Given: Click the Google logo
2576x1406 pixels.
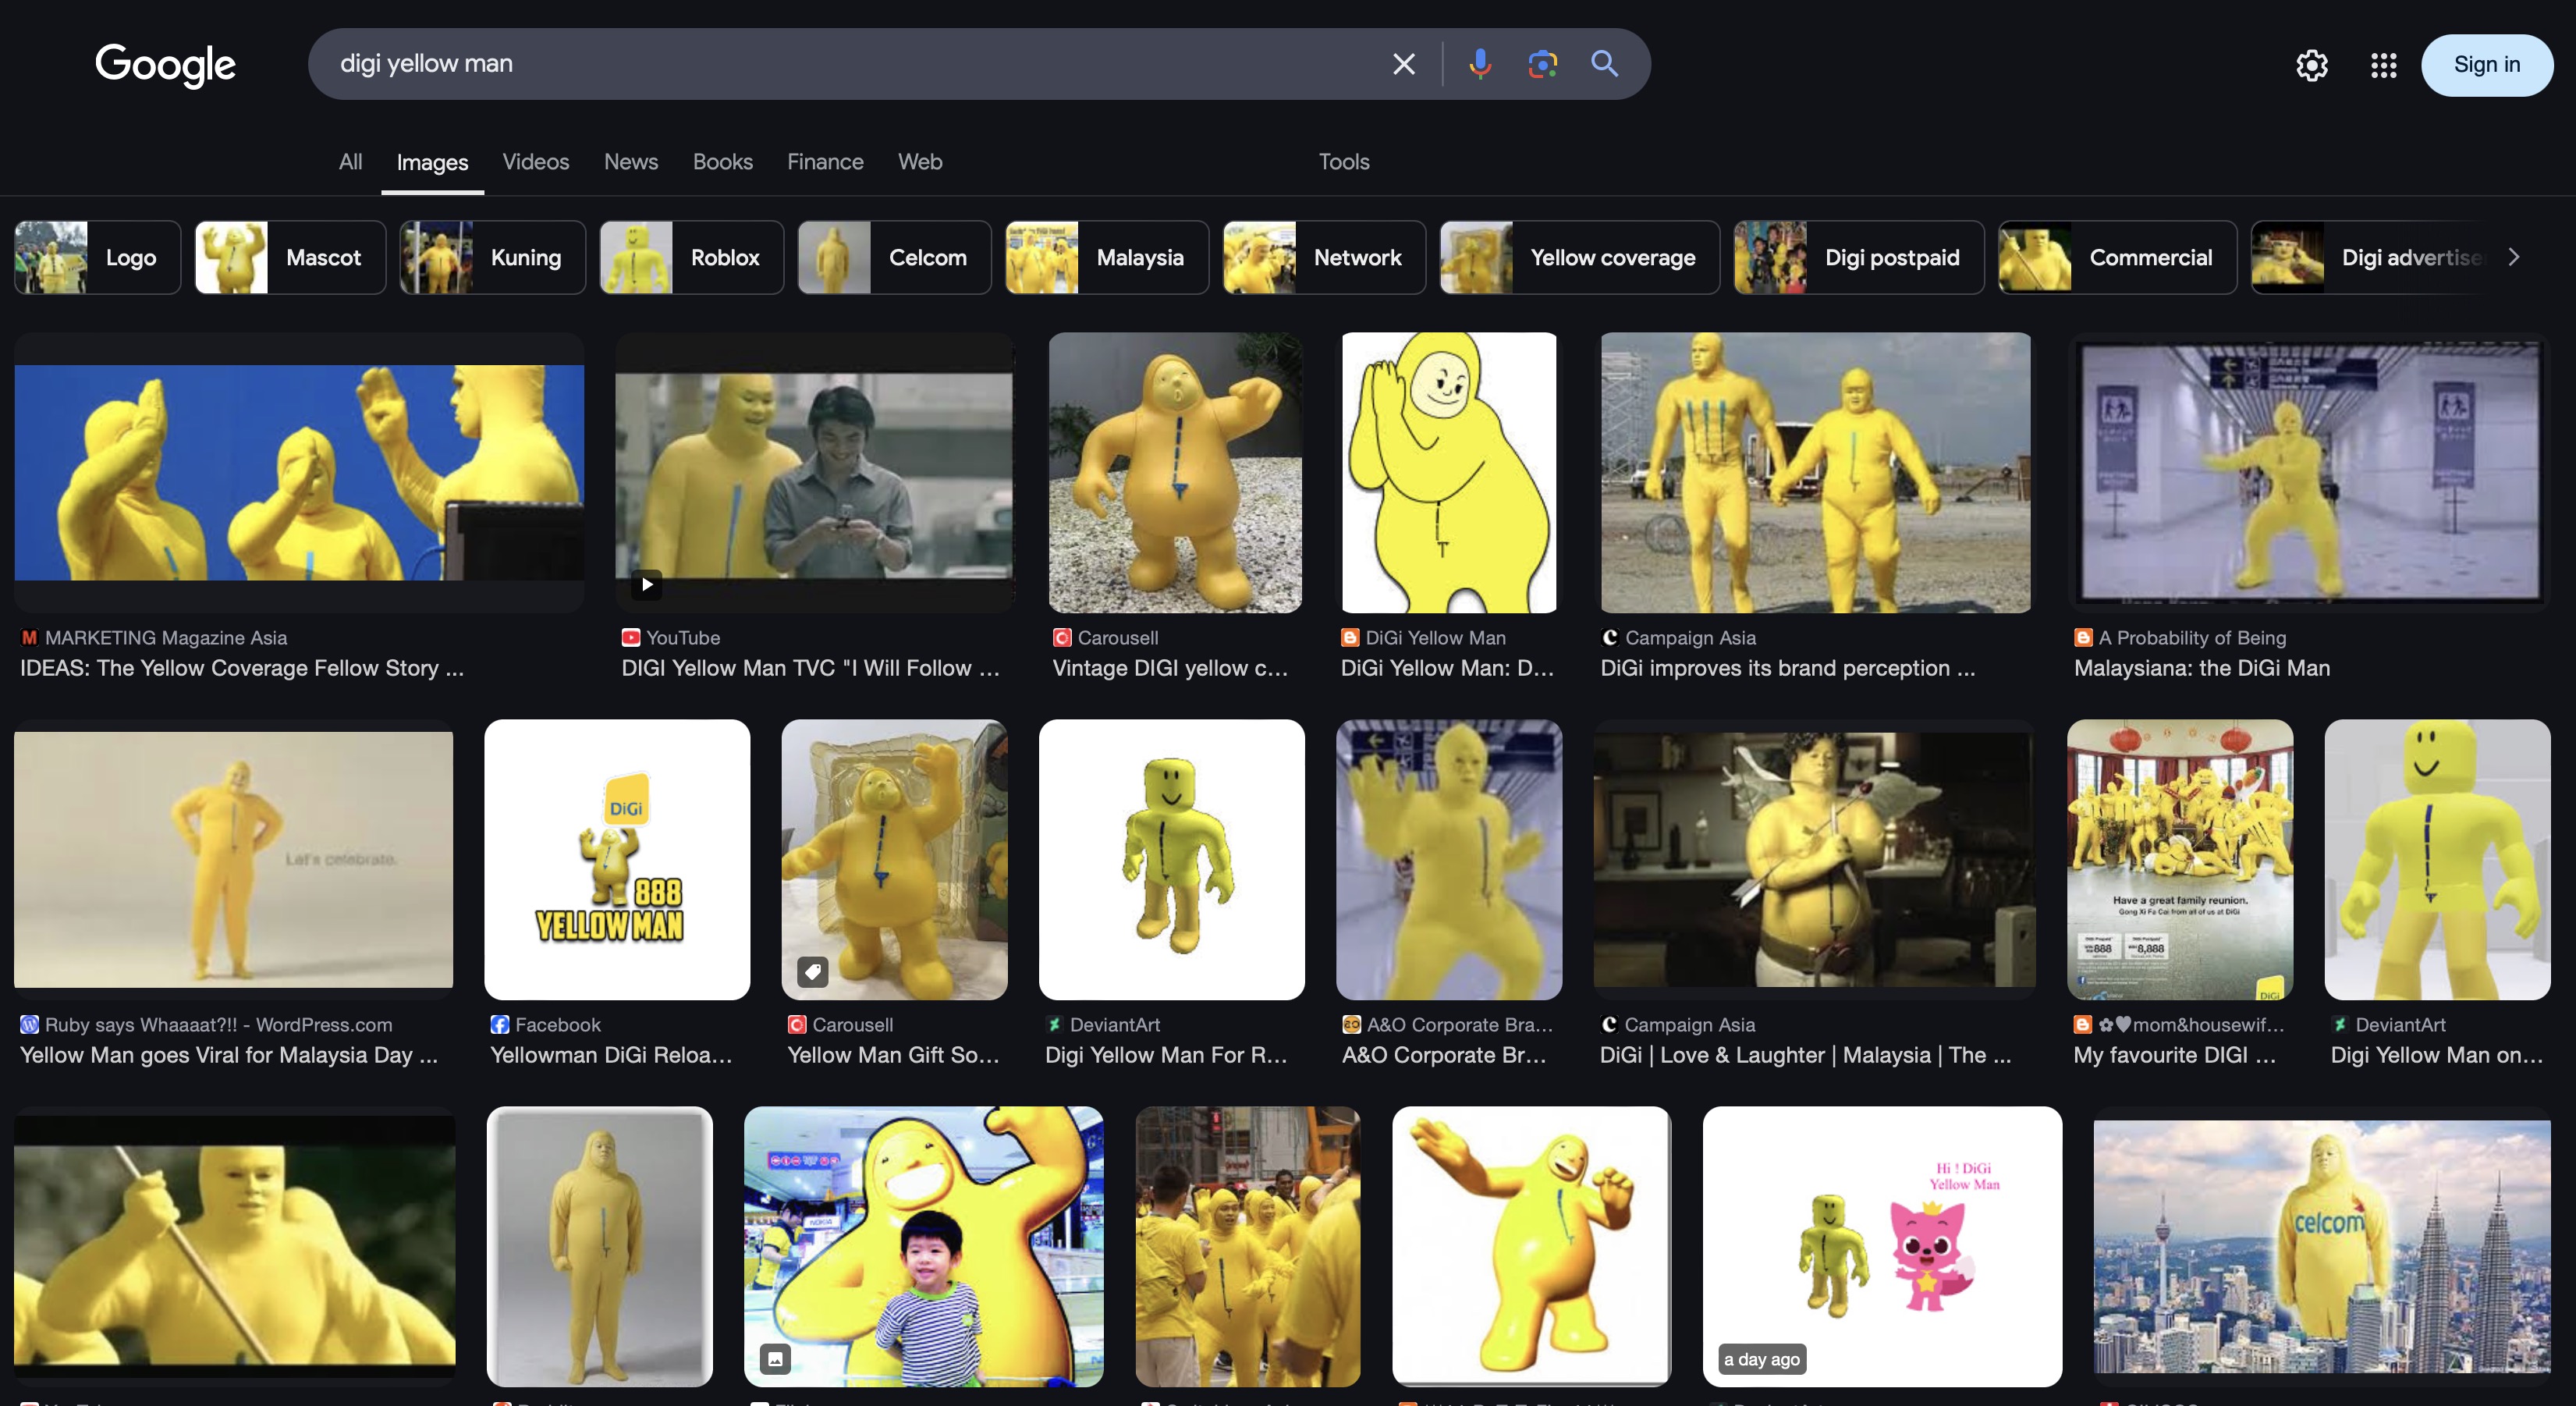Looking at the screenshot, I should tap(165, 65).
